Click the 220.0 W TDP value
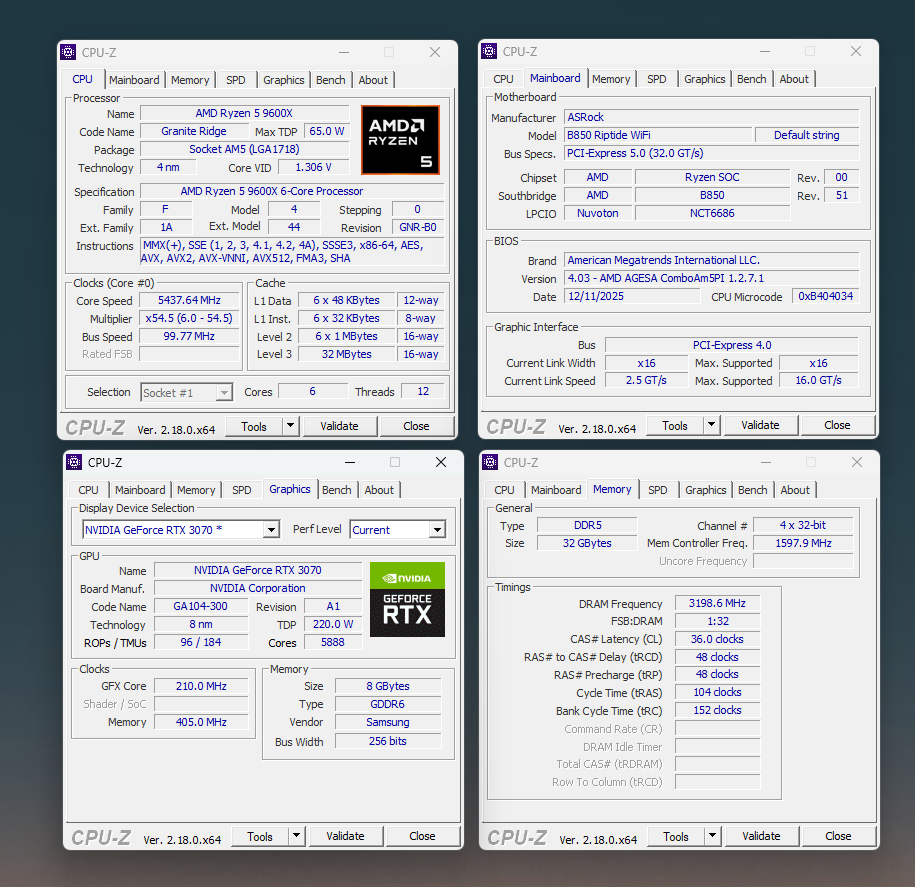 coord(333,624)
